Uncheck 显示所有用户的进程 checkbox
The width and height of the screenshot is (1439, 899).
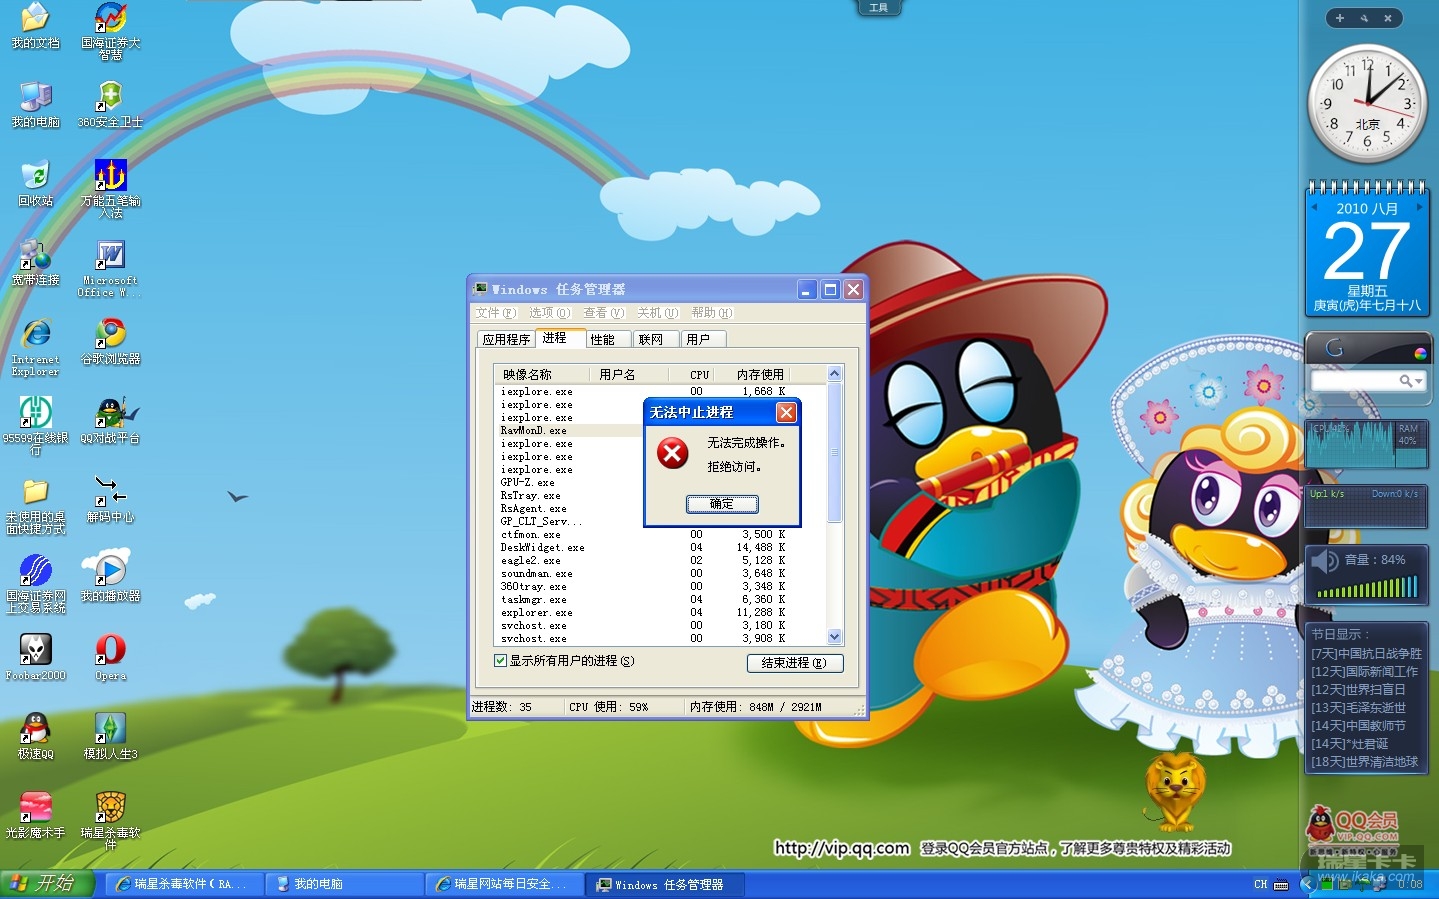click(x=500, y=661)
